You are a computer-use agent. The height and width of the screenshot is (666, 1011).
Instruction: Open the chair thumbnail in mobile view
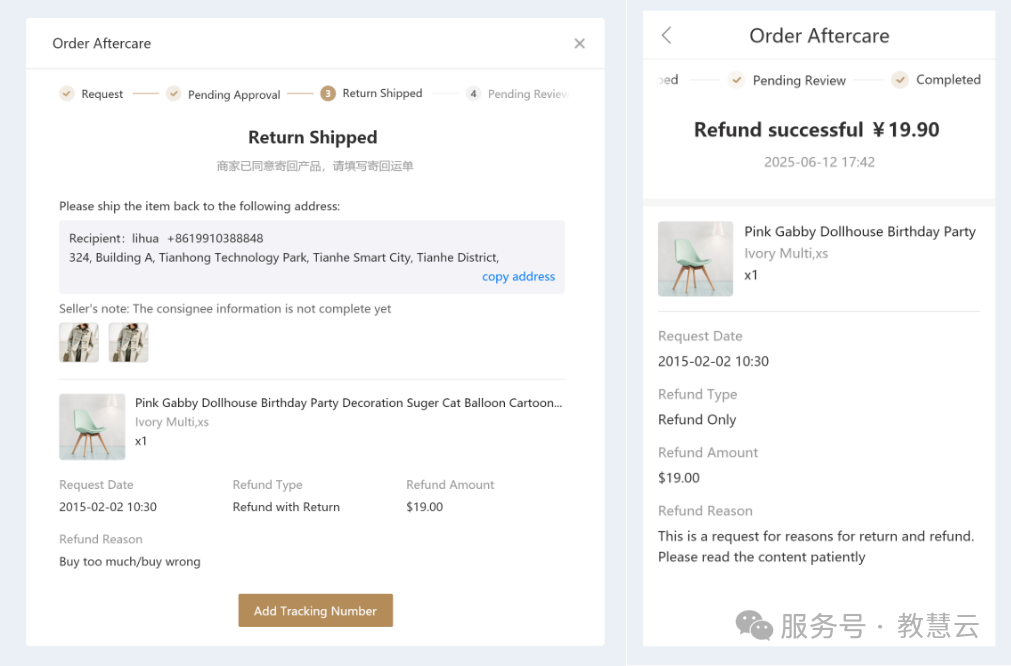[695, 259]
